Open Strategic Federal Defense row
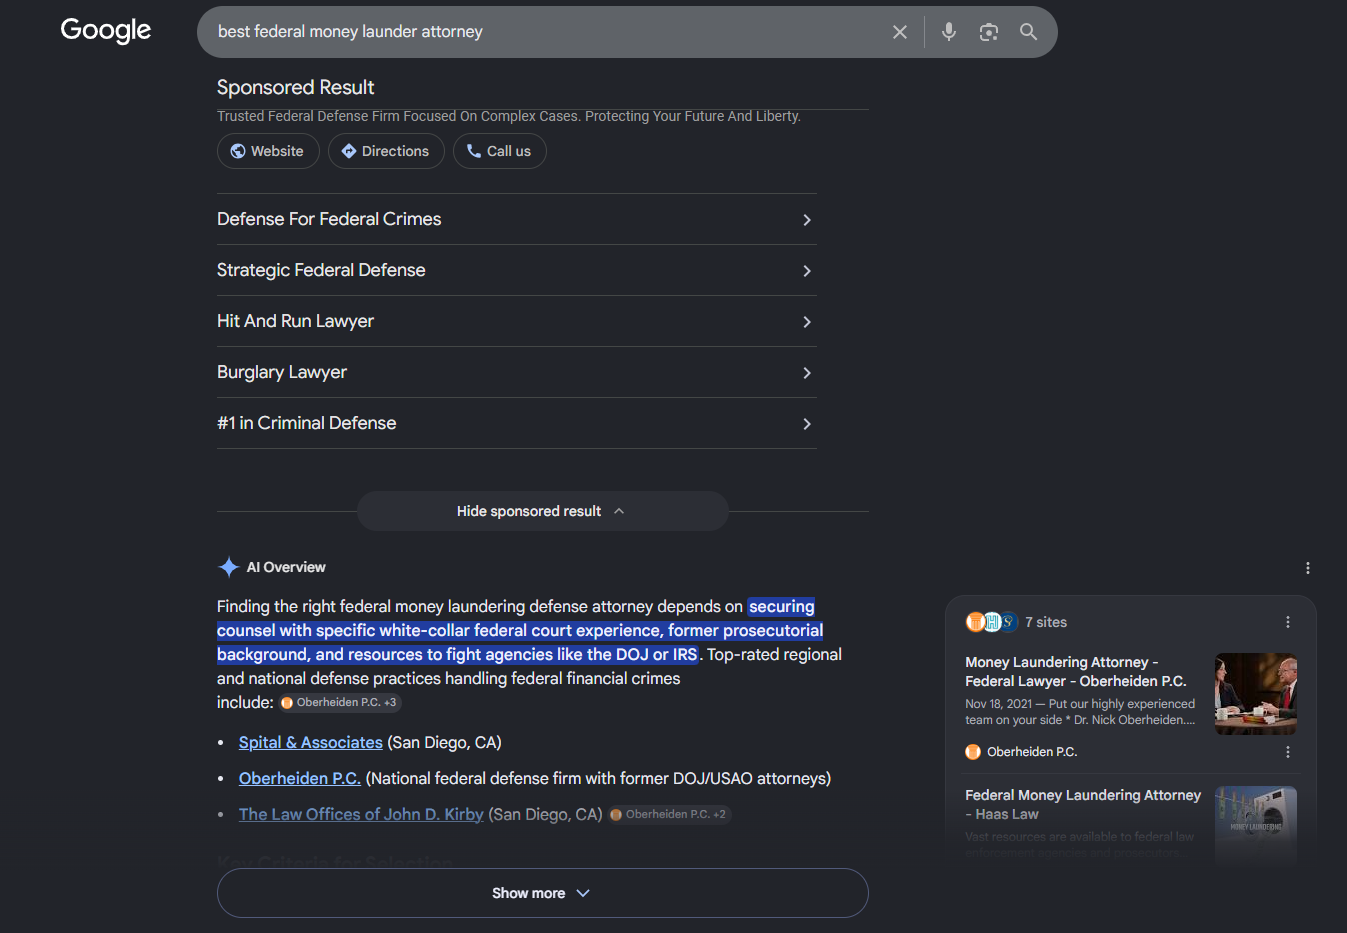The image size is (1347, 933). (517, 270)
